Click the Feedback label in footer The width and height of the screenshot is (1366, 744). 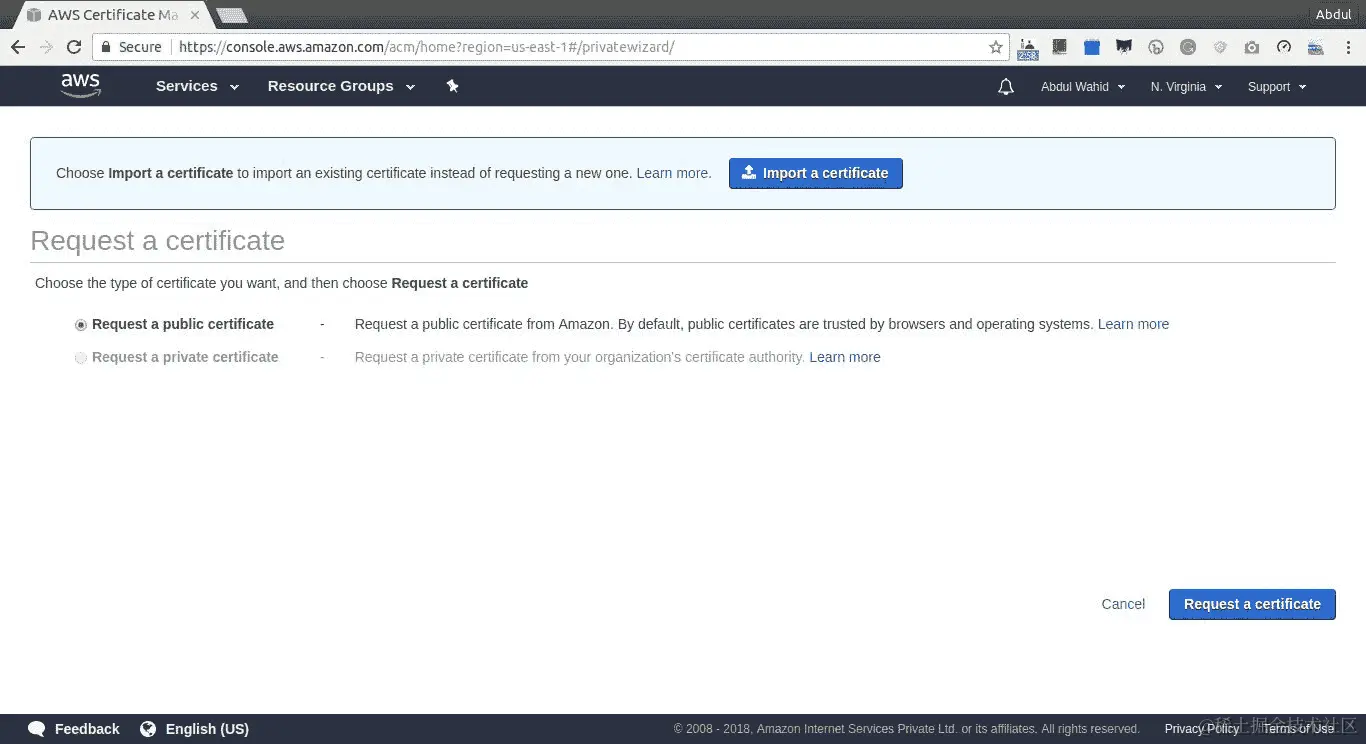point(87,729)
